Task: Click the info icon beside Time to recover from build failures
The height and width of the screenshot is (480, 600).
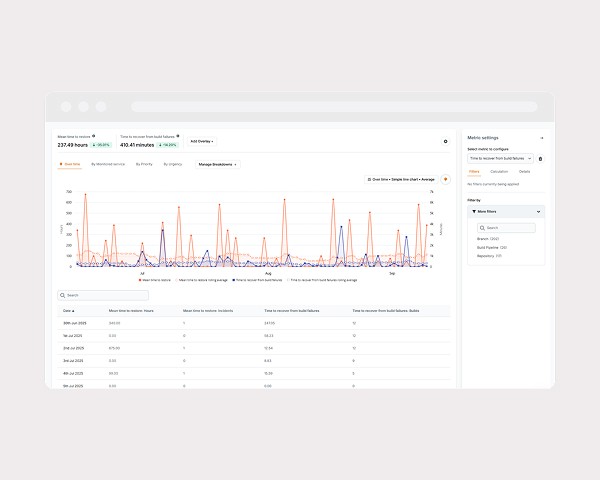Action: pyautogui.click(x=178, y=136)
